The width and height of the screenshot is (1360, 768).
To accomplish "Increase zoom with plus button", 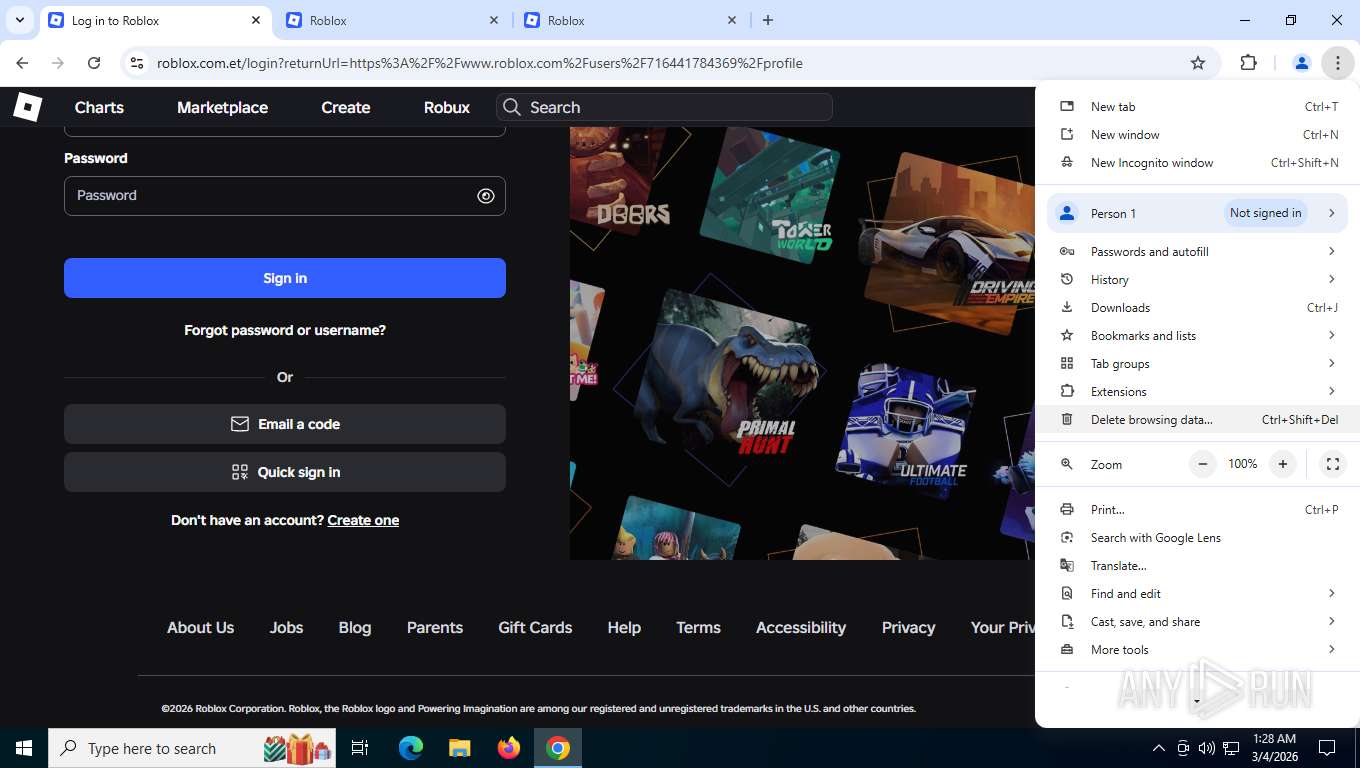I will pyautogui.click(x=1282, y=464).
